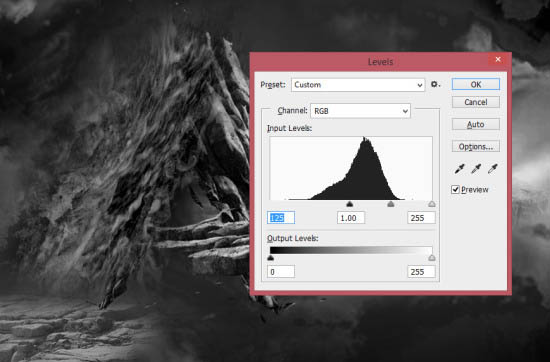Click the gamma field showing 1.00
This screenshot has height=362, width=550.
[351, 218]
